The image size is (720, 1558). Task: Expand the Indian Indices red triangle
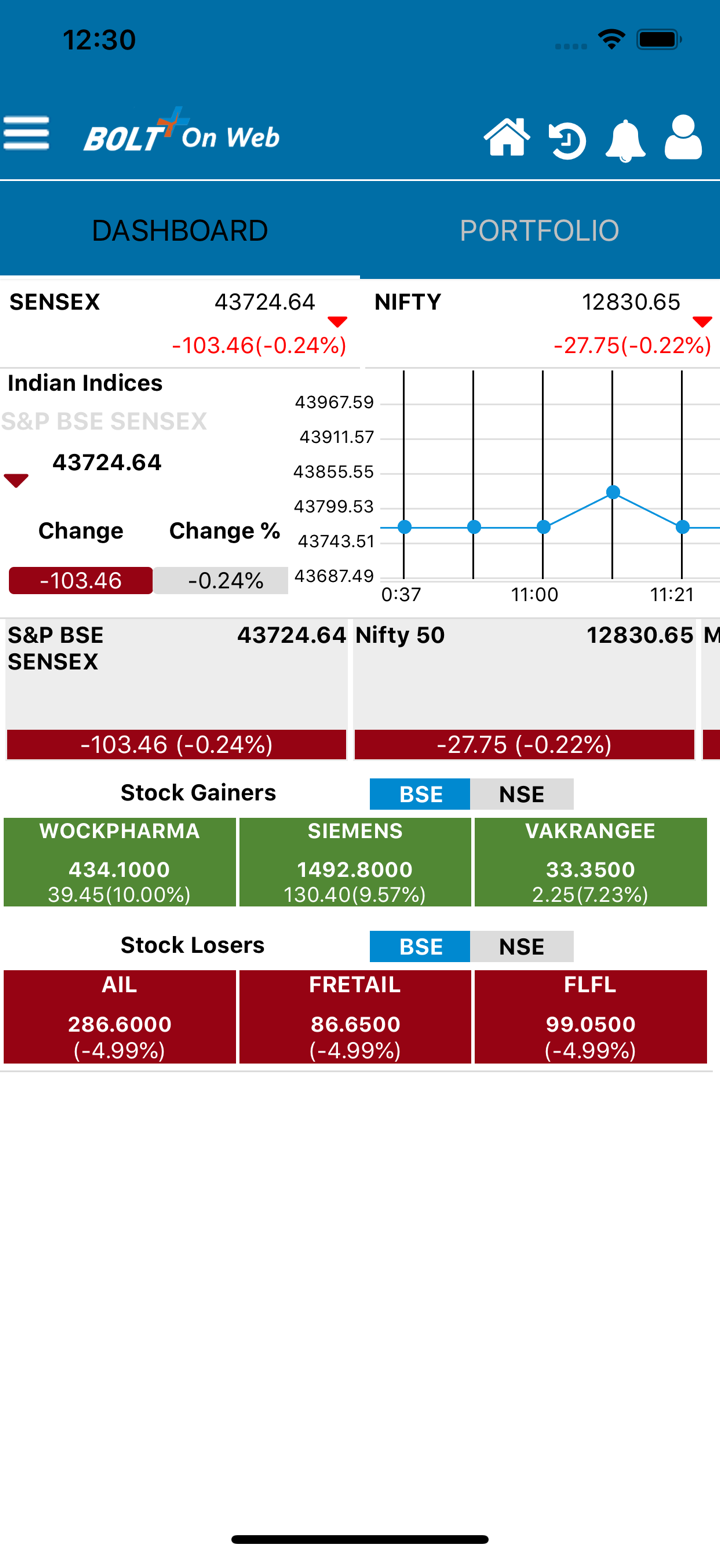[x=16, y=481]
